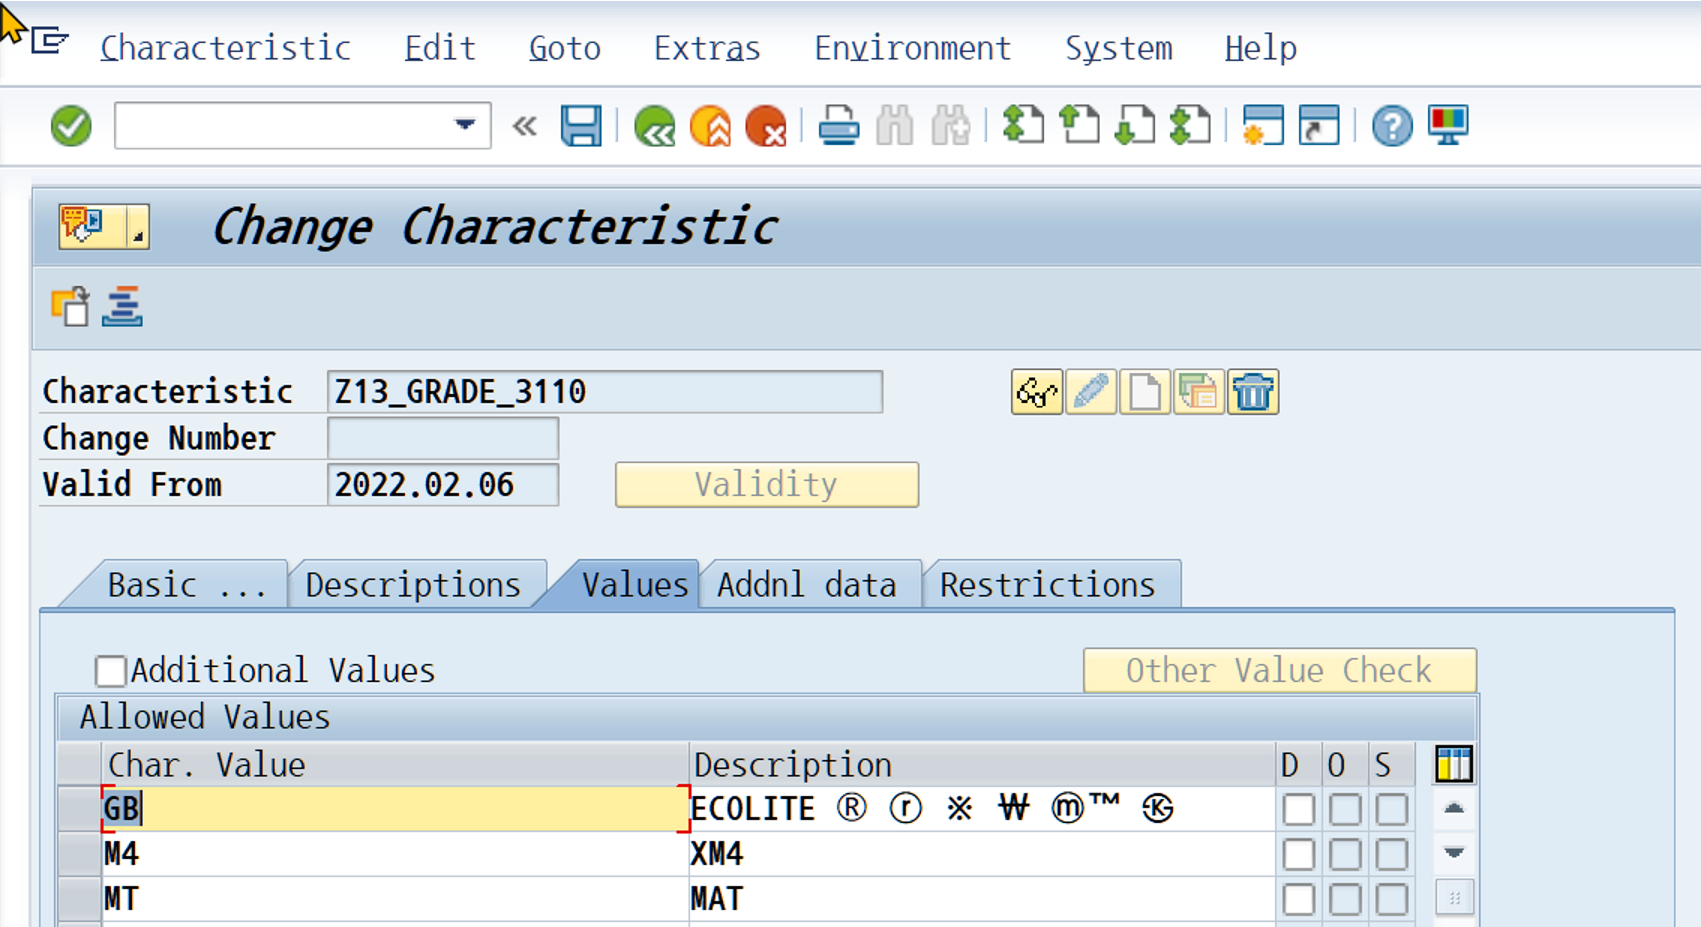Open the command field dropdown arrow
Viewport: 1701px width, 927px height.
tap(465, 125)
